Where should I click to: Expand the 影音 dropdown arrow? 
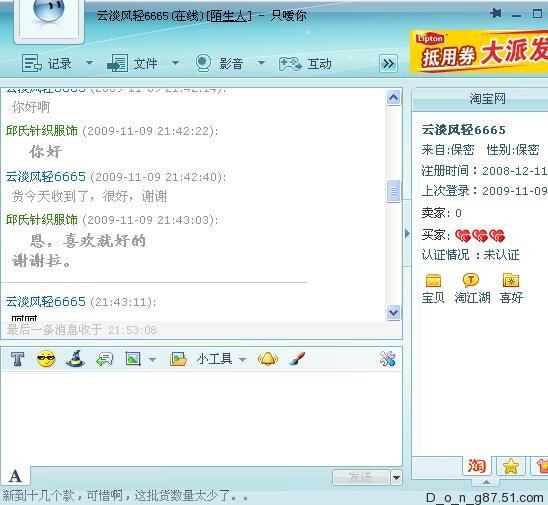tap(261, 63)
